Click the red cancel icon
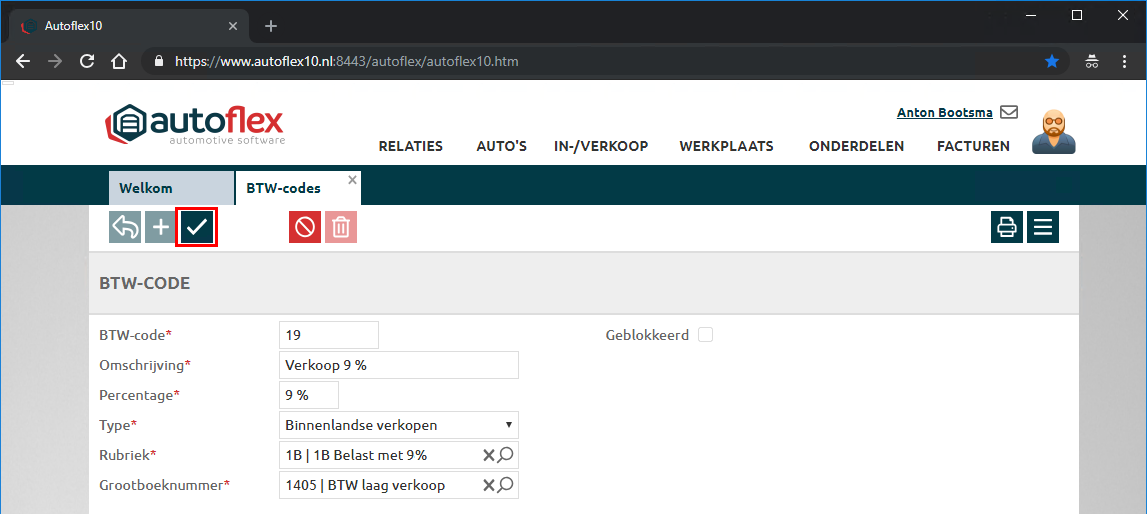The image size is (1147, 514). 305,227
